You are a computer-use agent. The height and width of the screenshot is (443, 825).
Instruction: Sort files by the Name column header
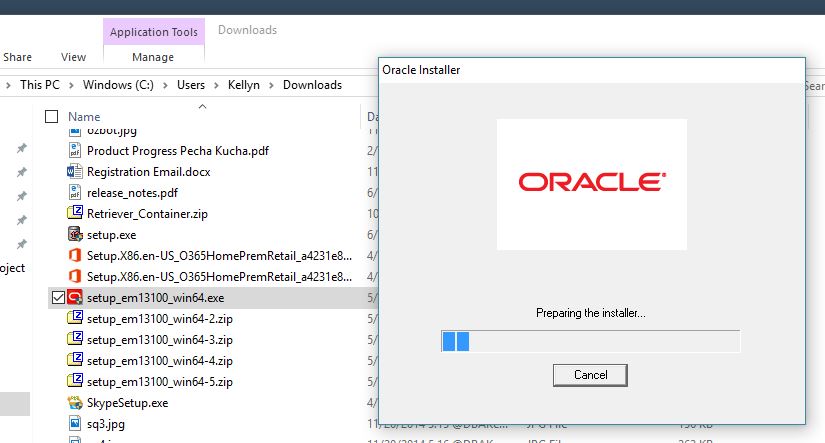click(x=84, y=117)
